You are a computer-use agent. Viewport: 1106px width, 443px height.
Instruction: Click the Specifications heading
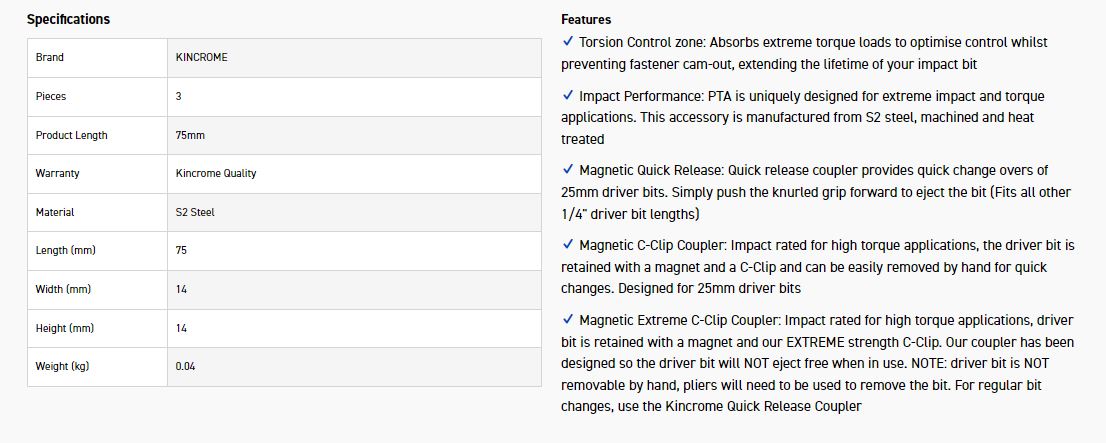click(x=68, y=19)
